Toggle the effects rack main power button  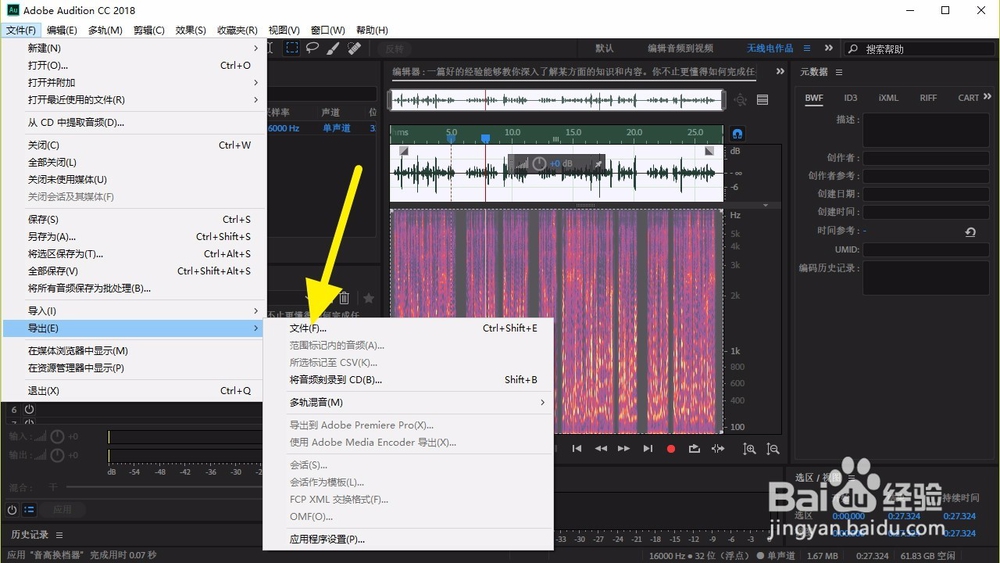(12, 509)
